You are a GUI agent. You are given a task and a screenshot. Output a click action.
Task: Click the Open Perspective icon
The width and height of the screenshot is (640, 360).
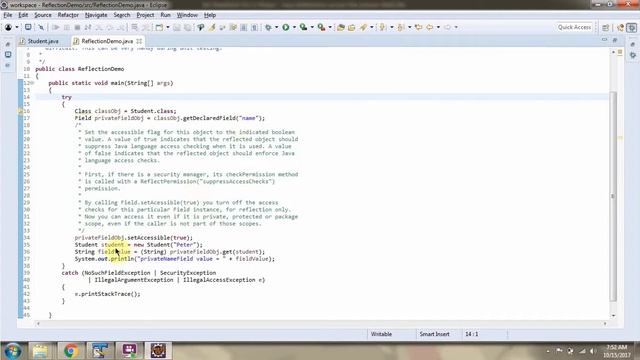point(606,27)
